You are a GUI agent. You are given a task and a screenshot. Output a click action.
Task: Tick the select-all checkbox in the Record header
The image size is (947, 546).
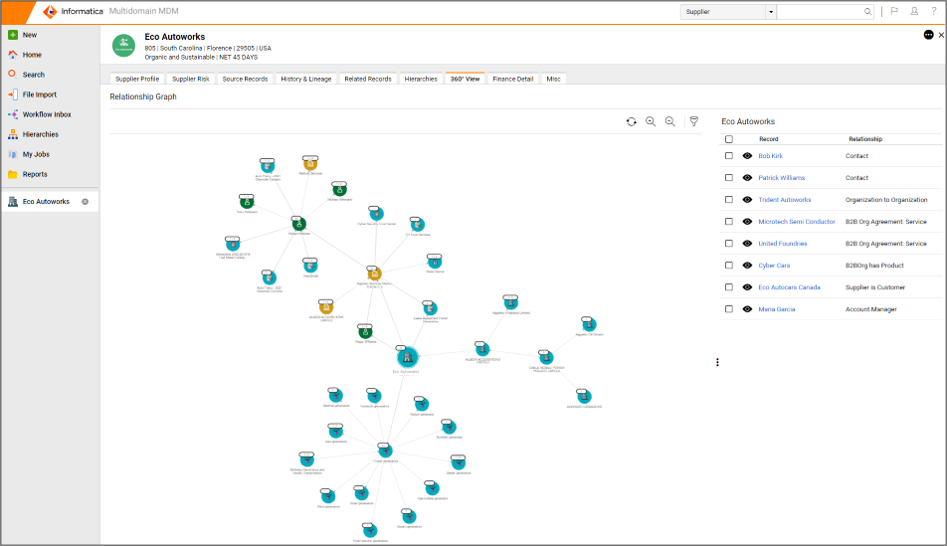pos(729,139)
